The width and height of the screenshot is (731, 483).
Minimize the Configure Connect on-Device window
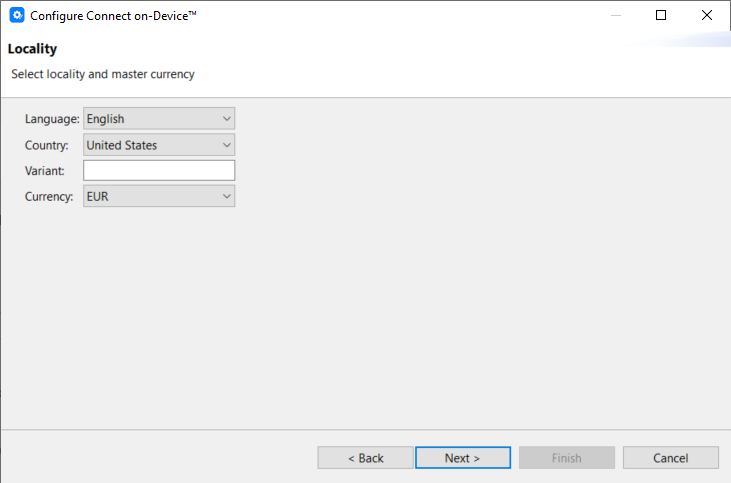(615, 16)
